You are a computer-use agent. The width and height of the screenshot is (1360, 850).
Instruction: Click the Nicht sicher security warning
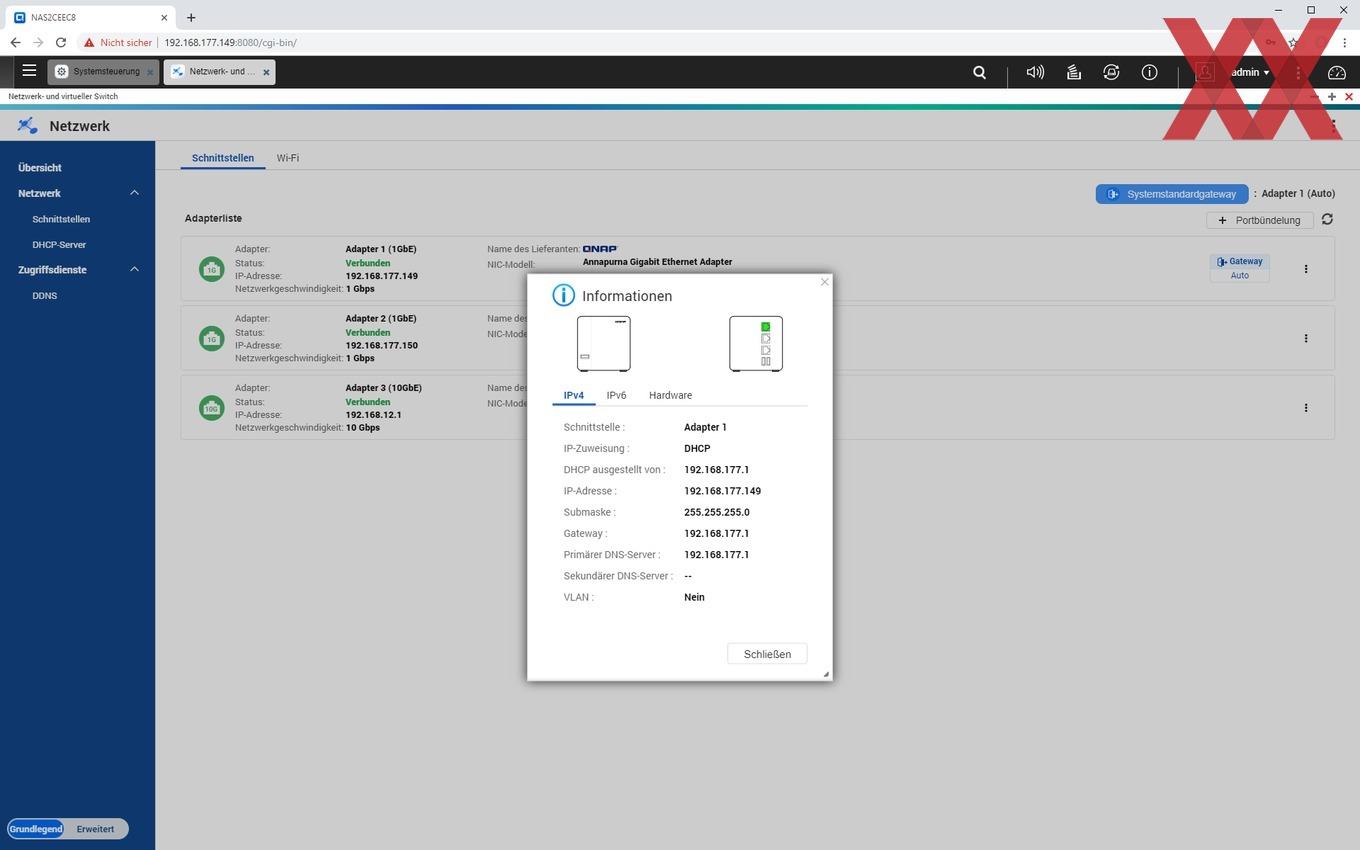118,43
